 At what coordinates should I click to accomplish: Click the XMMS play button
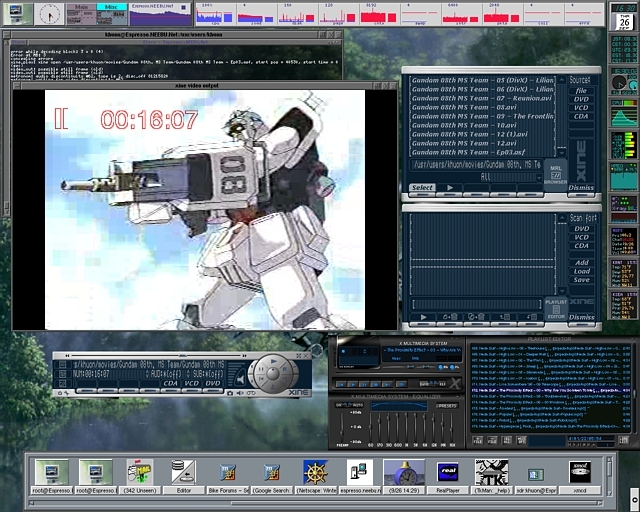[x=353, y=385]
